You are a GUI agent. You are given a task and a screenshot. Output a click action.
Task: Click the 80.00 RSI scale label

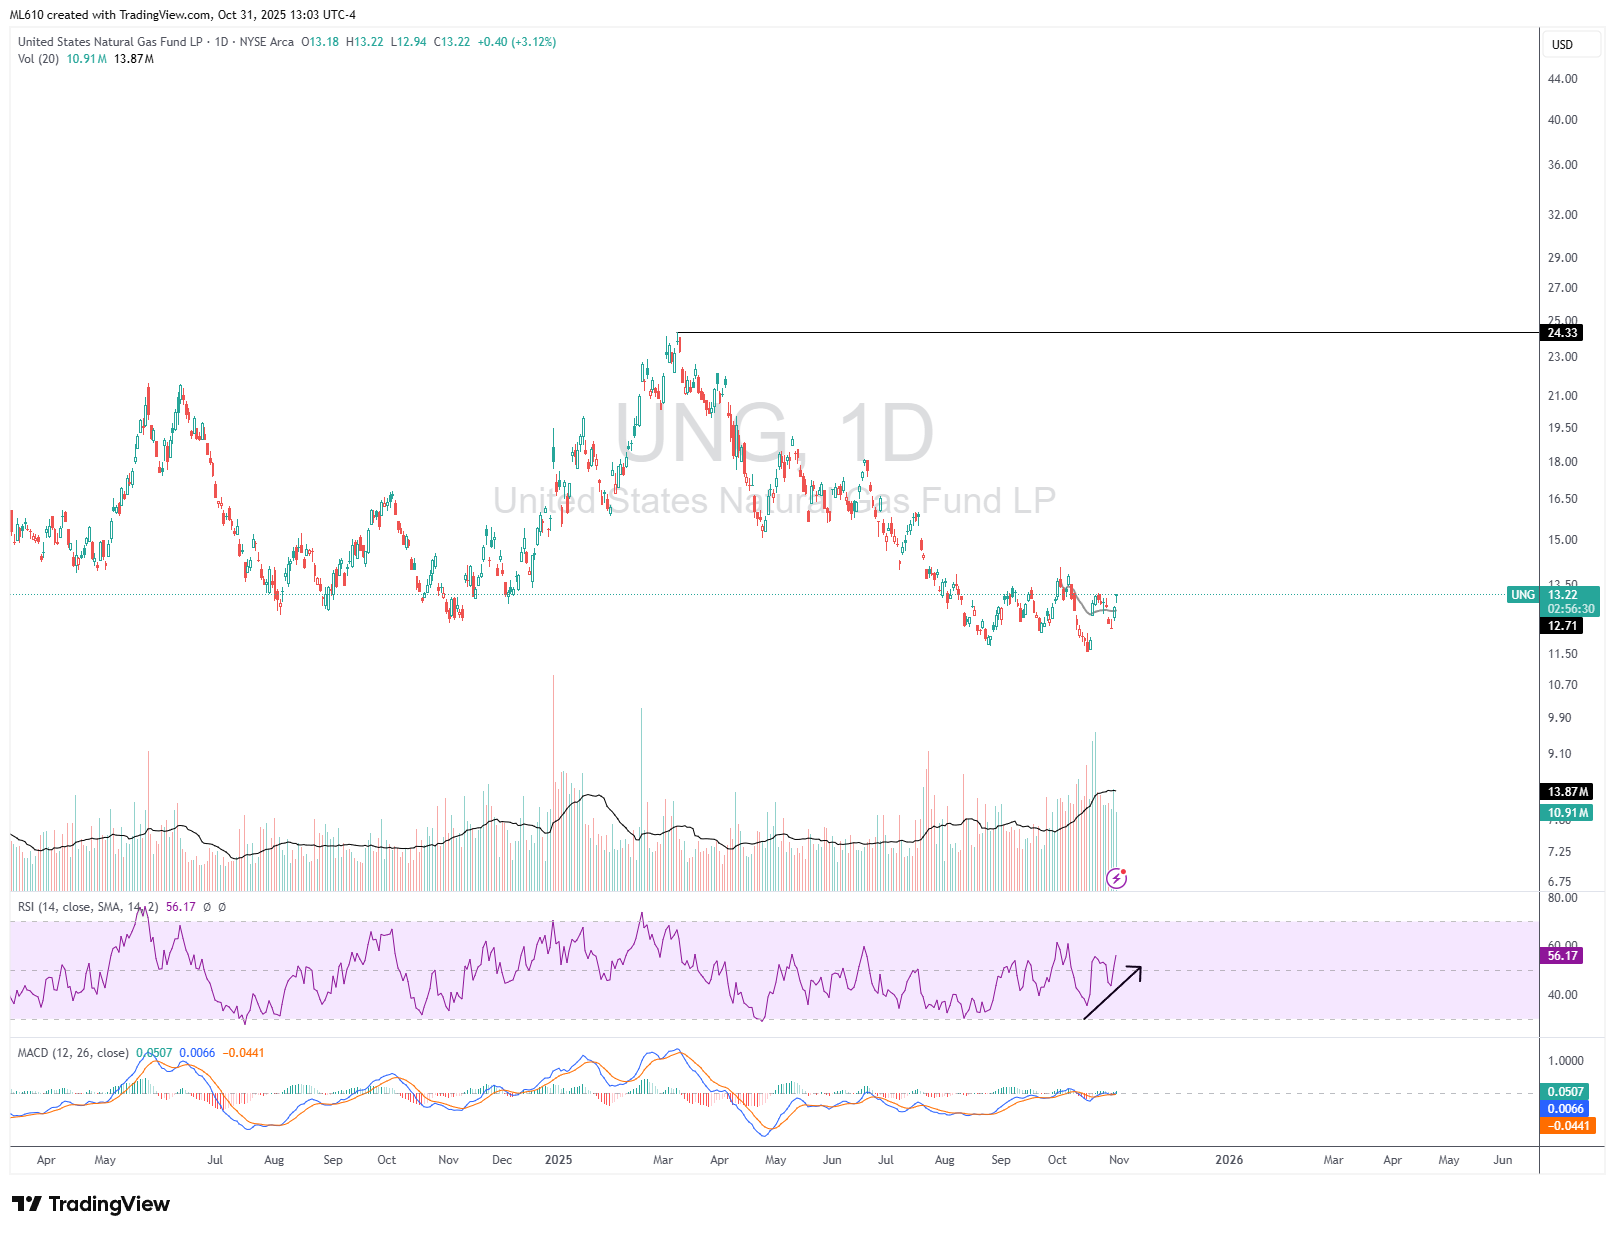[1562, 898]
